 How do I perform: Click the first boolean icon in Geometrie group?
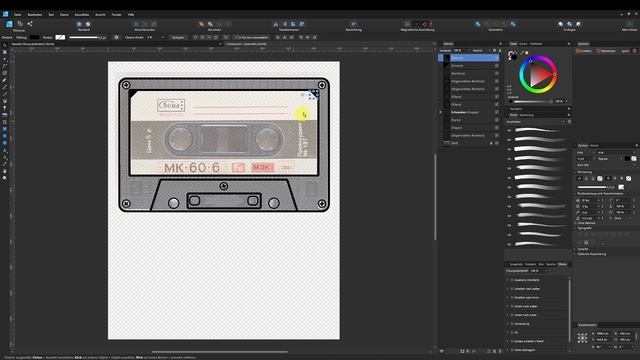[x=478, y=24]
